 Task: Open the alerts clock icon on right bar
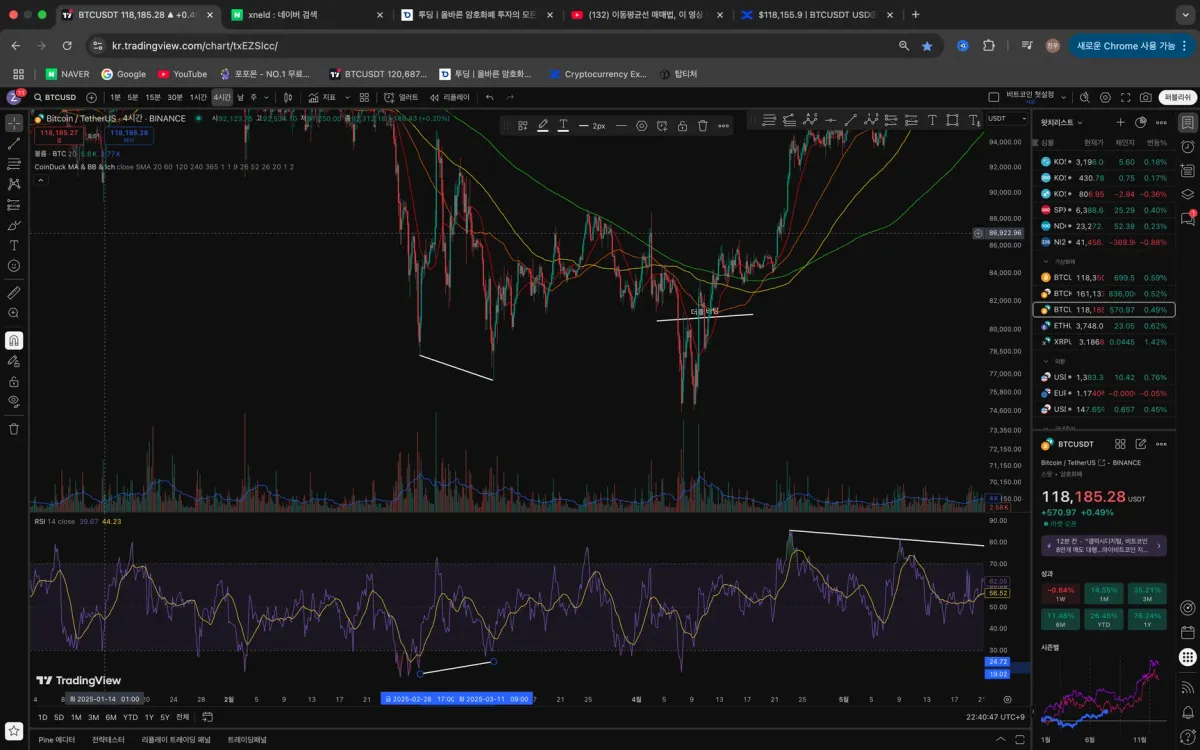coord(1187,146)
